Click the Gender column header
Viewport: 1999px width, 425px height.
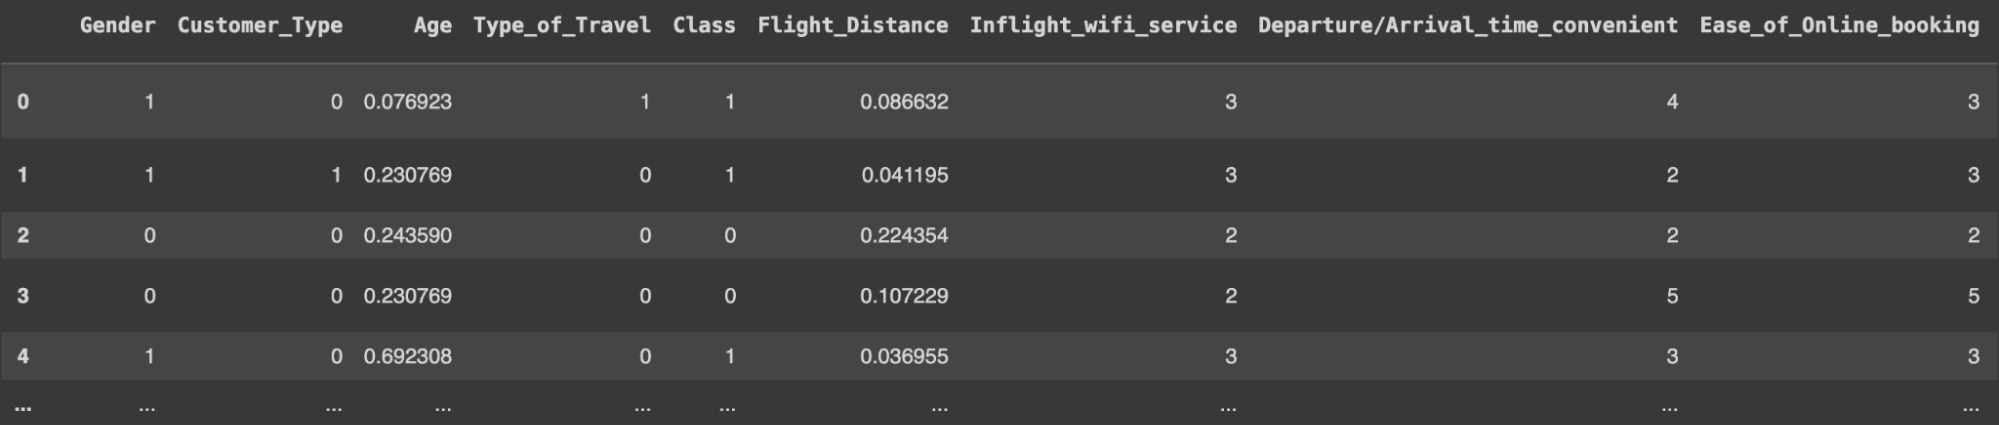click(117, 25)
